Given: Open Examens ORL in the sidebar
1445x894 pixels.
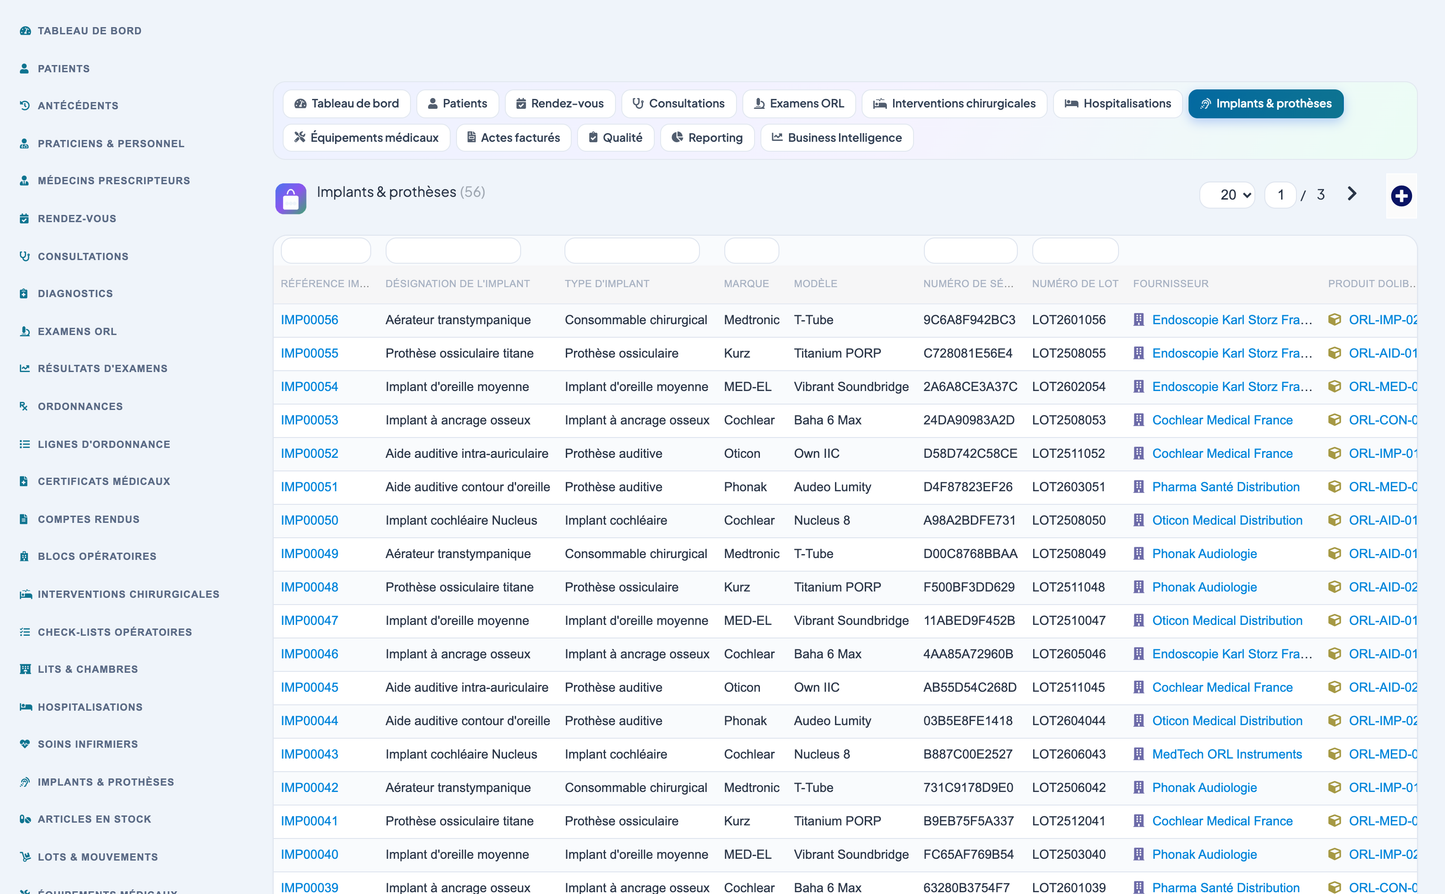Looking at the screenshot, I should coord(68,332).
